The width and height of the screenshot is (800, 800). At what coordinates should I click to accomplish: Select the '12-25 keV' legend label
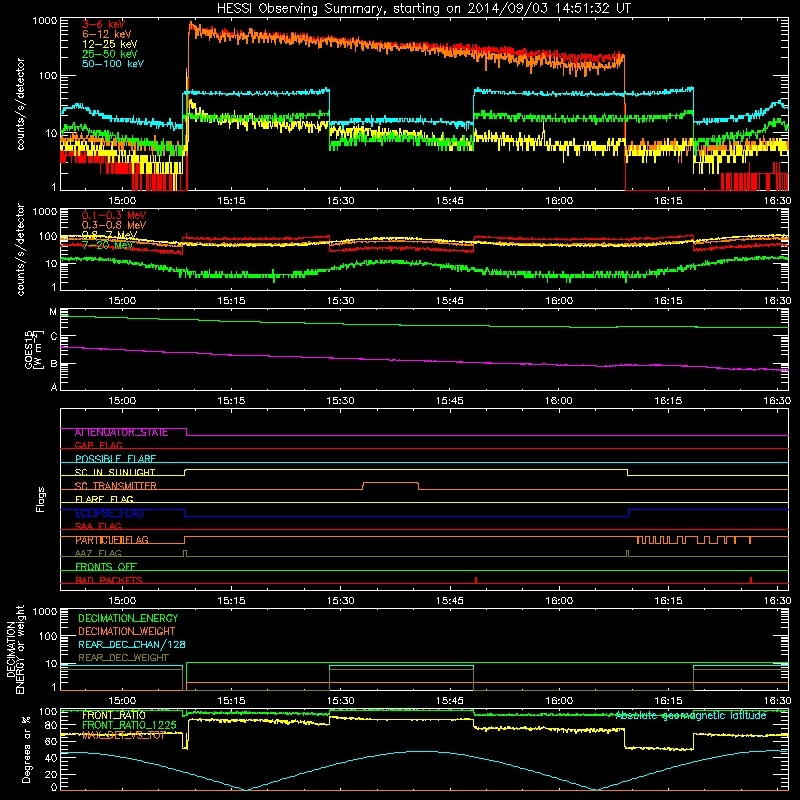pos(110,44)
